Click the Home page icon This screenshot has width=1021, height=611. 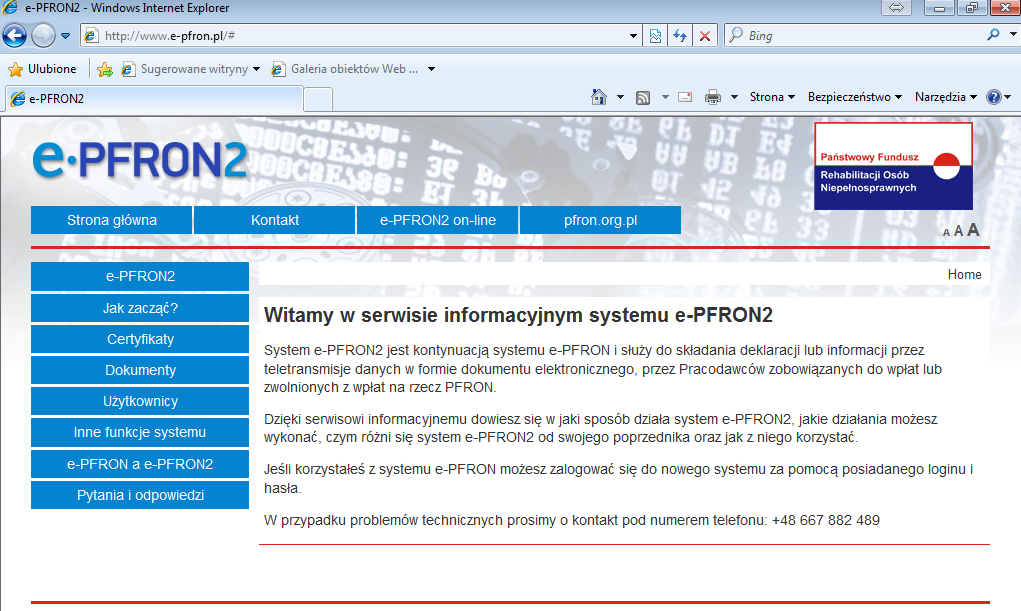point(598,97)
